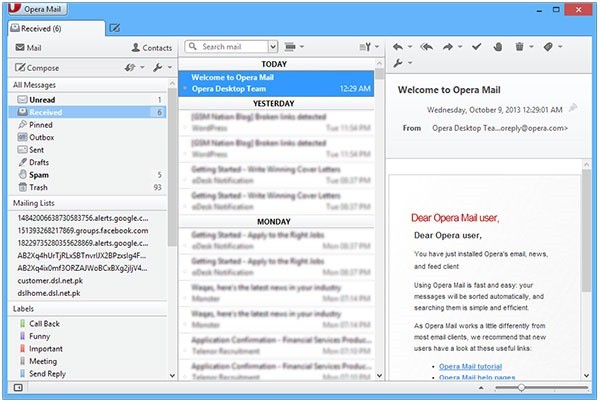
Task: Open mailing list dslhome.dsl.net.pk
Action: pos(49,293)
